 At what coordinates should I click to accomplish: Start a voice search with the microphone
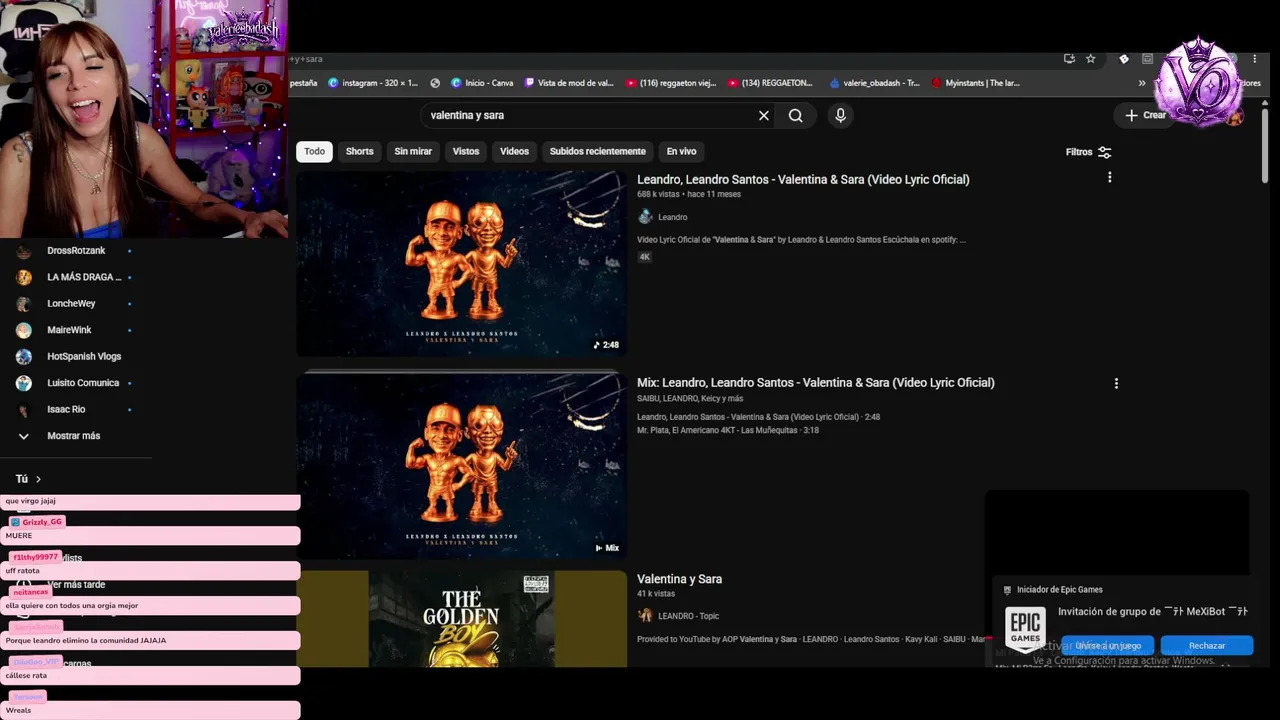coord(840,115)
